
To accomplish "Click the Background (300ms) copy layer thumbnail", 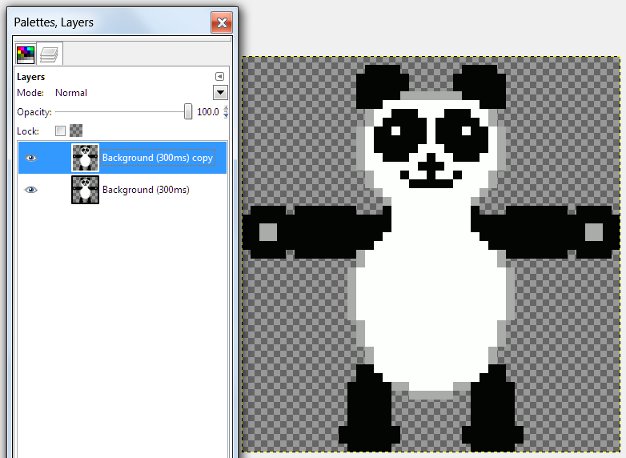I will pos(85,158).
